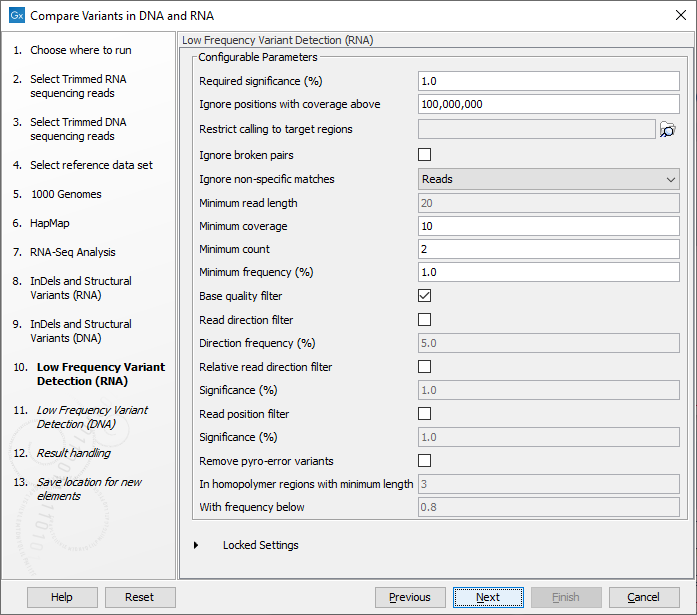Select the 1000 Genomes wizard step

pos(65,194)
